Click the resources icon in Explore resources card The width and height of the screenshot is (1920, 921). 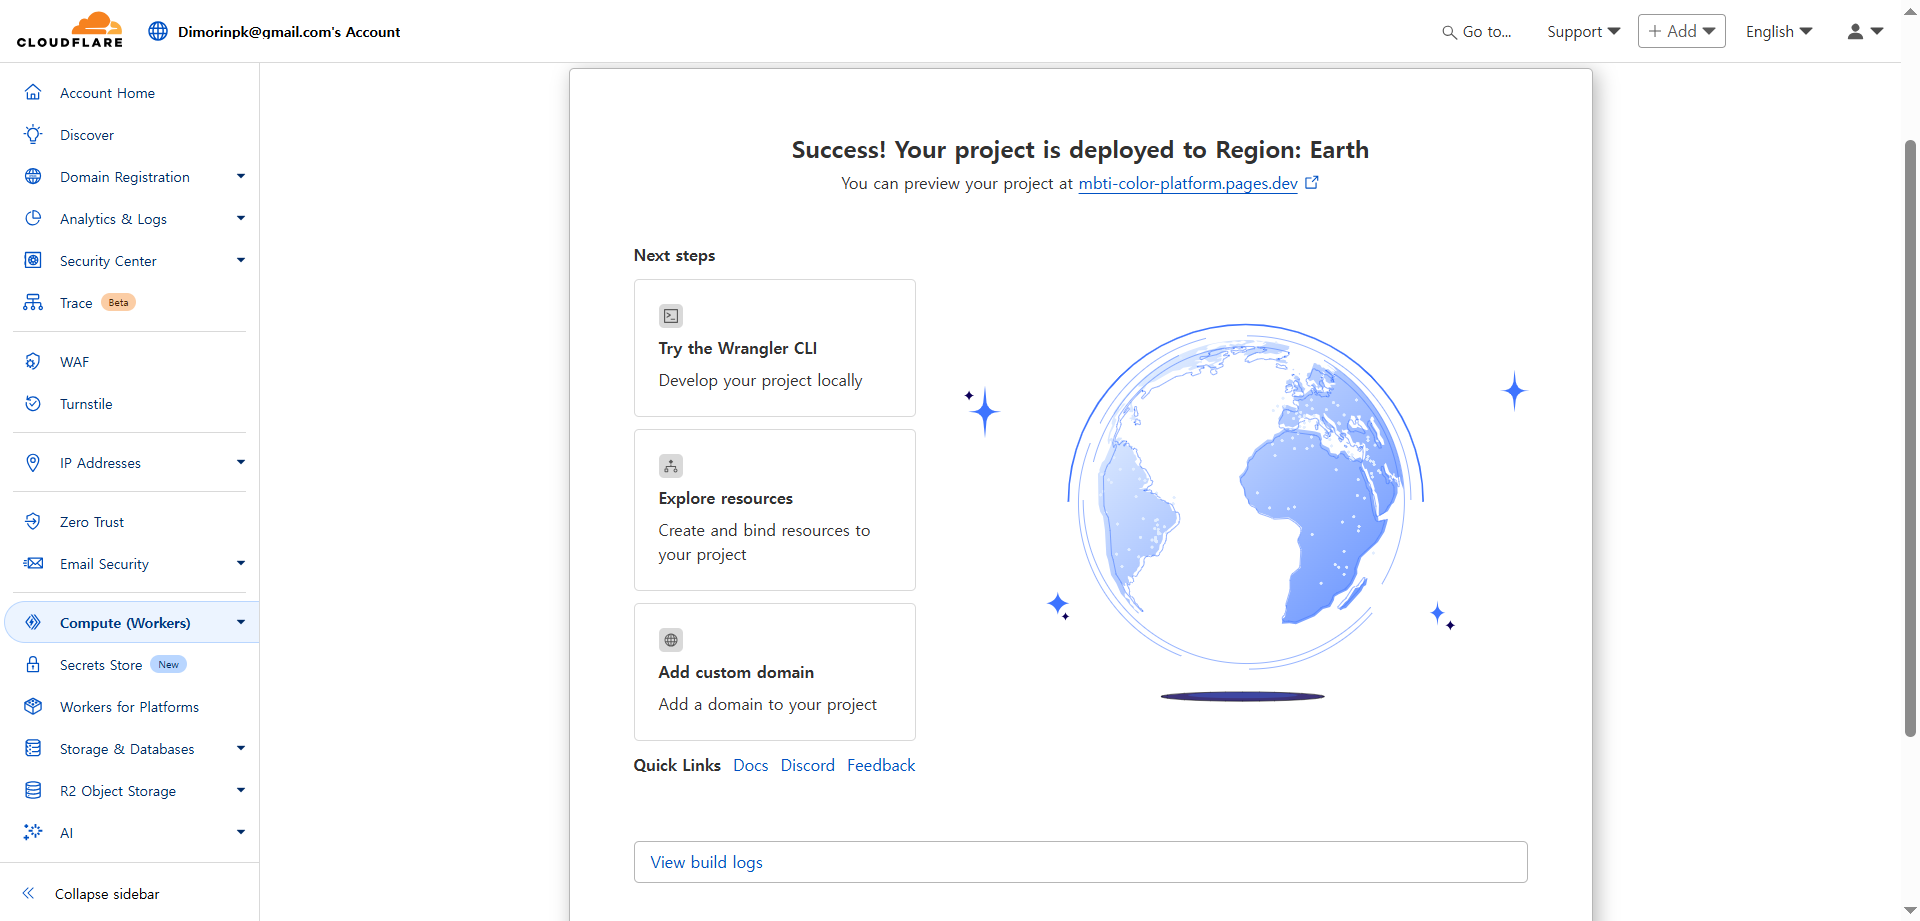tap(671, 466)
